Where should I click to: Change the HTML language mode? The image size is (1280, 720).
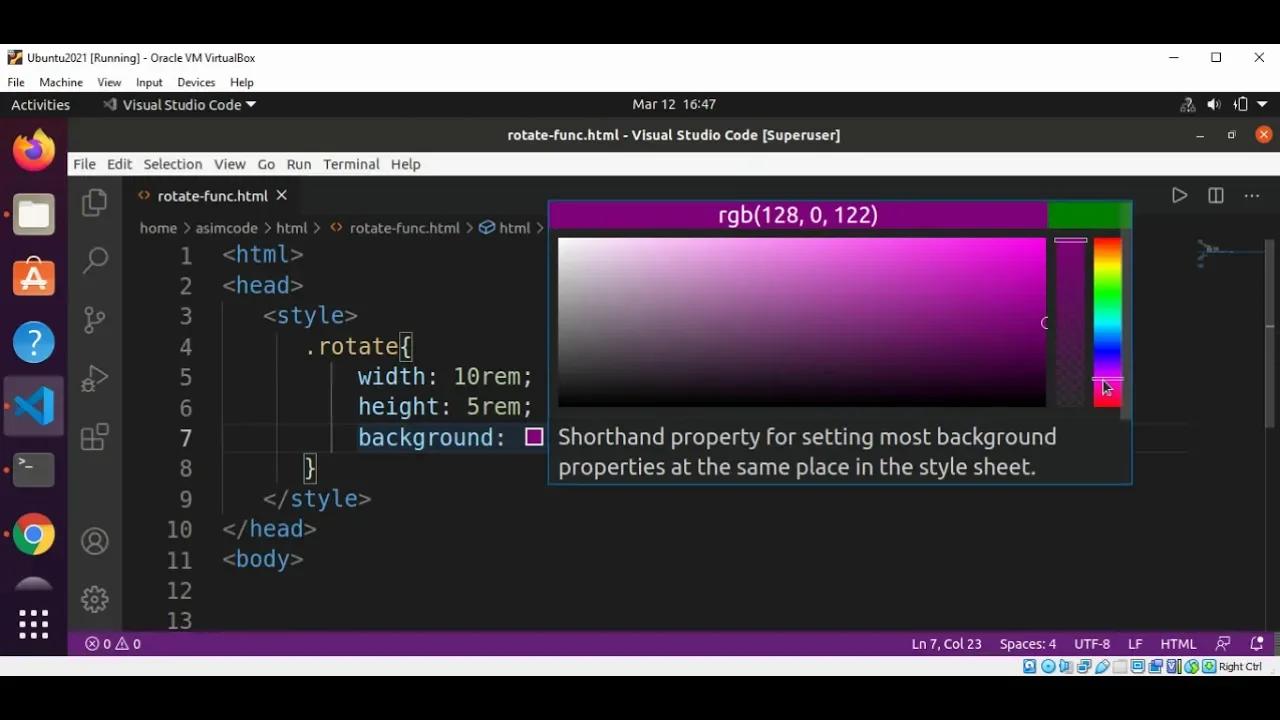click(1177, 643)
